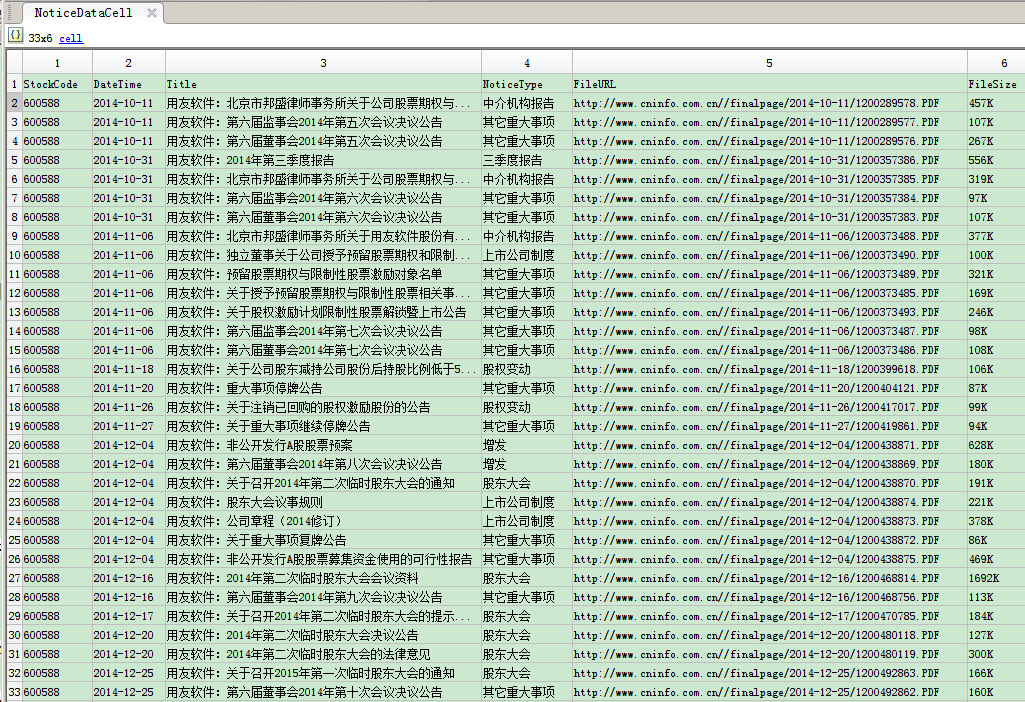Select column header 1
Image resolution: width=1025 pixels, height=702 pixels.
[58, 63]
